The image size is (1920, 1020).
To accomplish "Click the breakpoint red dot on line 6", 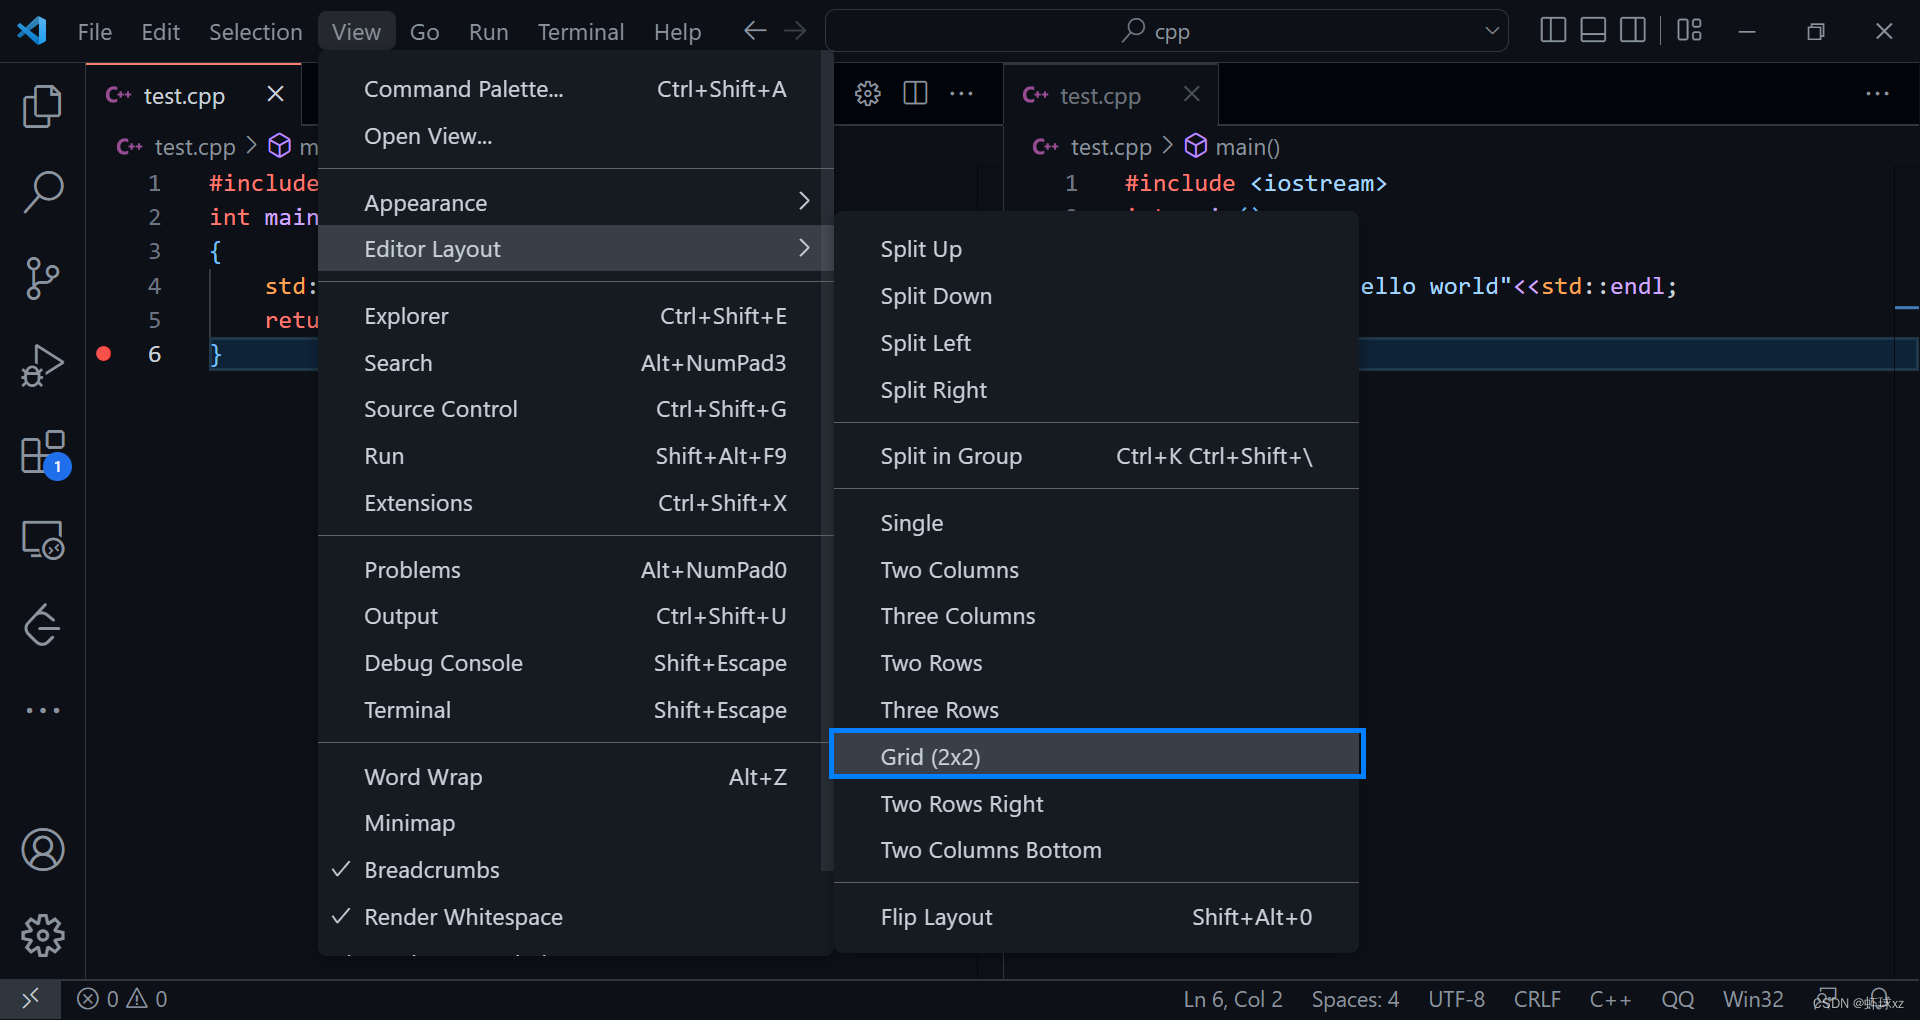I will (x=104, y=354).
